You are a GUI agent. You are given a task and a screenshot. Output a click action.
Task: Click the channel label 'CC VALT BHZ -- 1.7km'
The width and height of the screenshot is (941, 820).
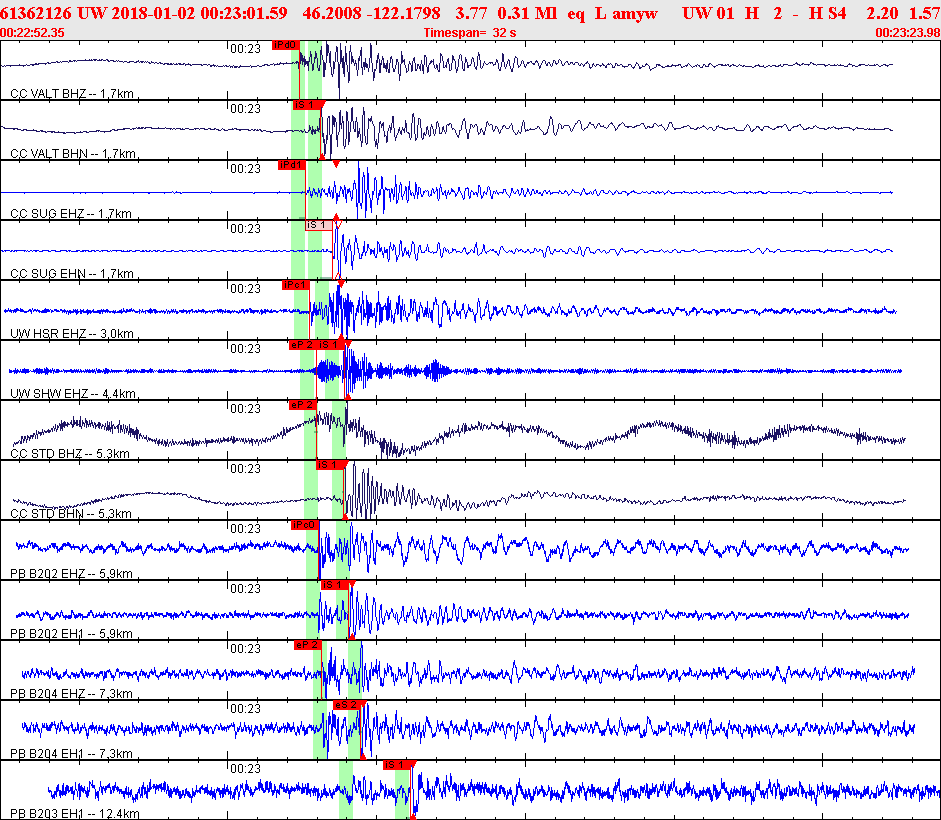(x=72, y=94)
